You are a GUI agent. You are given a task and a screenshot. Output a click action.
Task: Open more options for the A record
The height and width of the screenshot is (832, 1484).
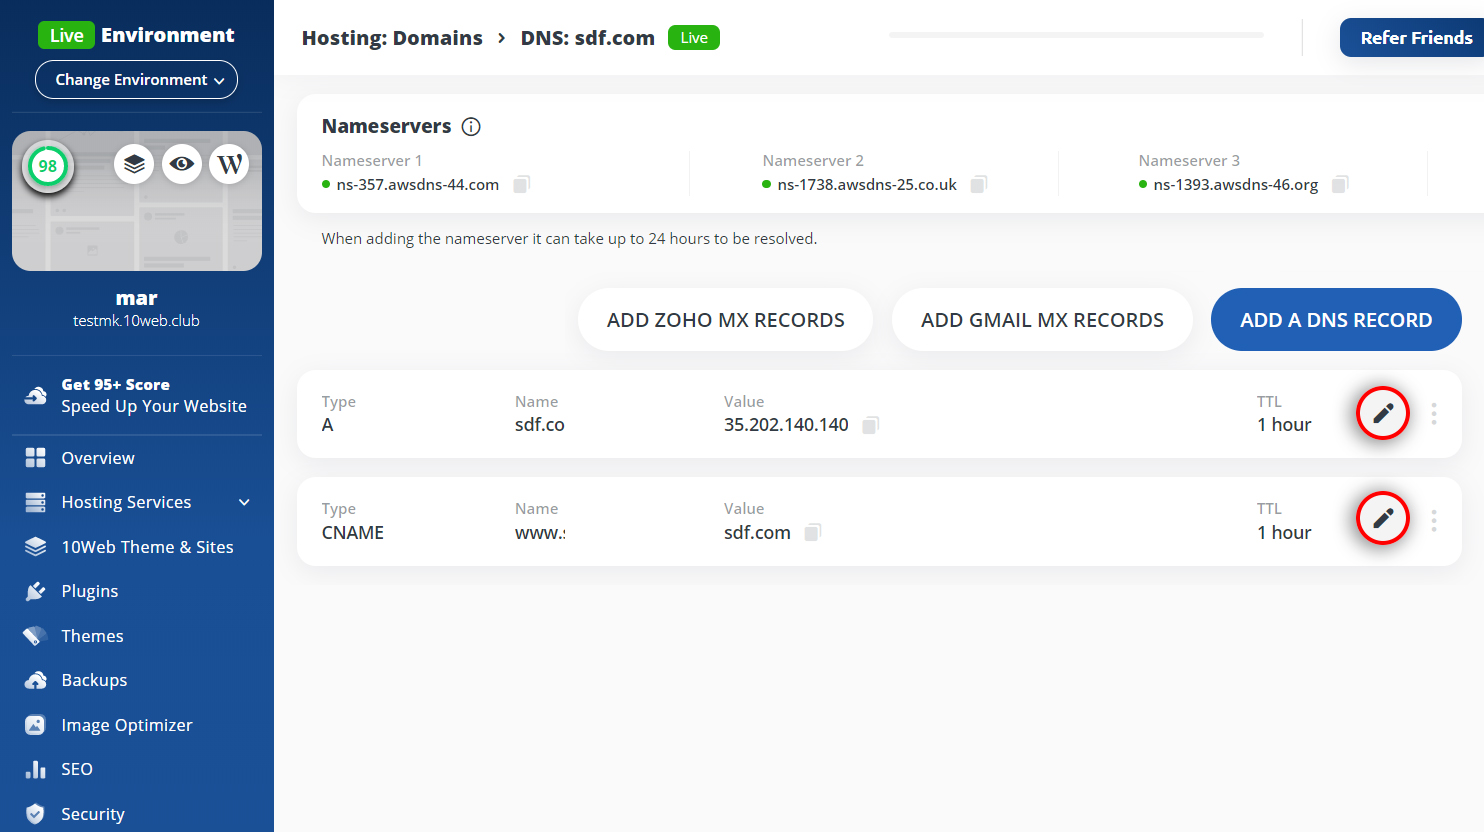point(1434,414)
